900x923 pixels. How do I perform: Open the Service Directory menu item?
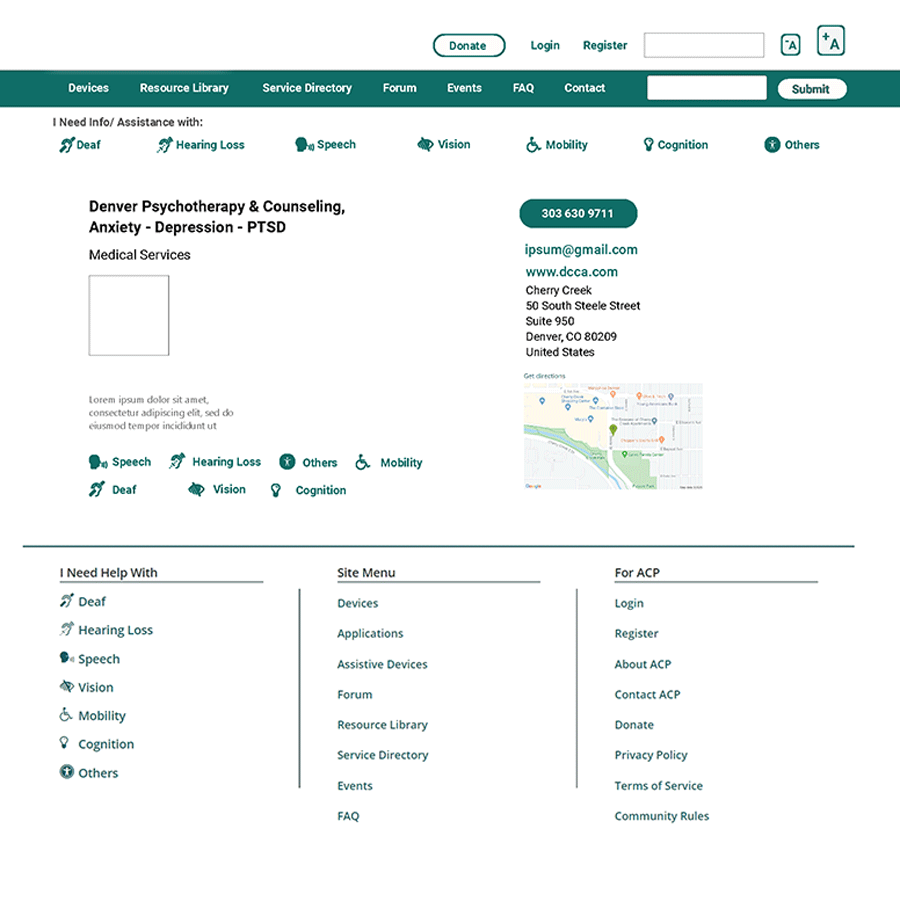[307, 88]
